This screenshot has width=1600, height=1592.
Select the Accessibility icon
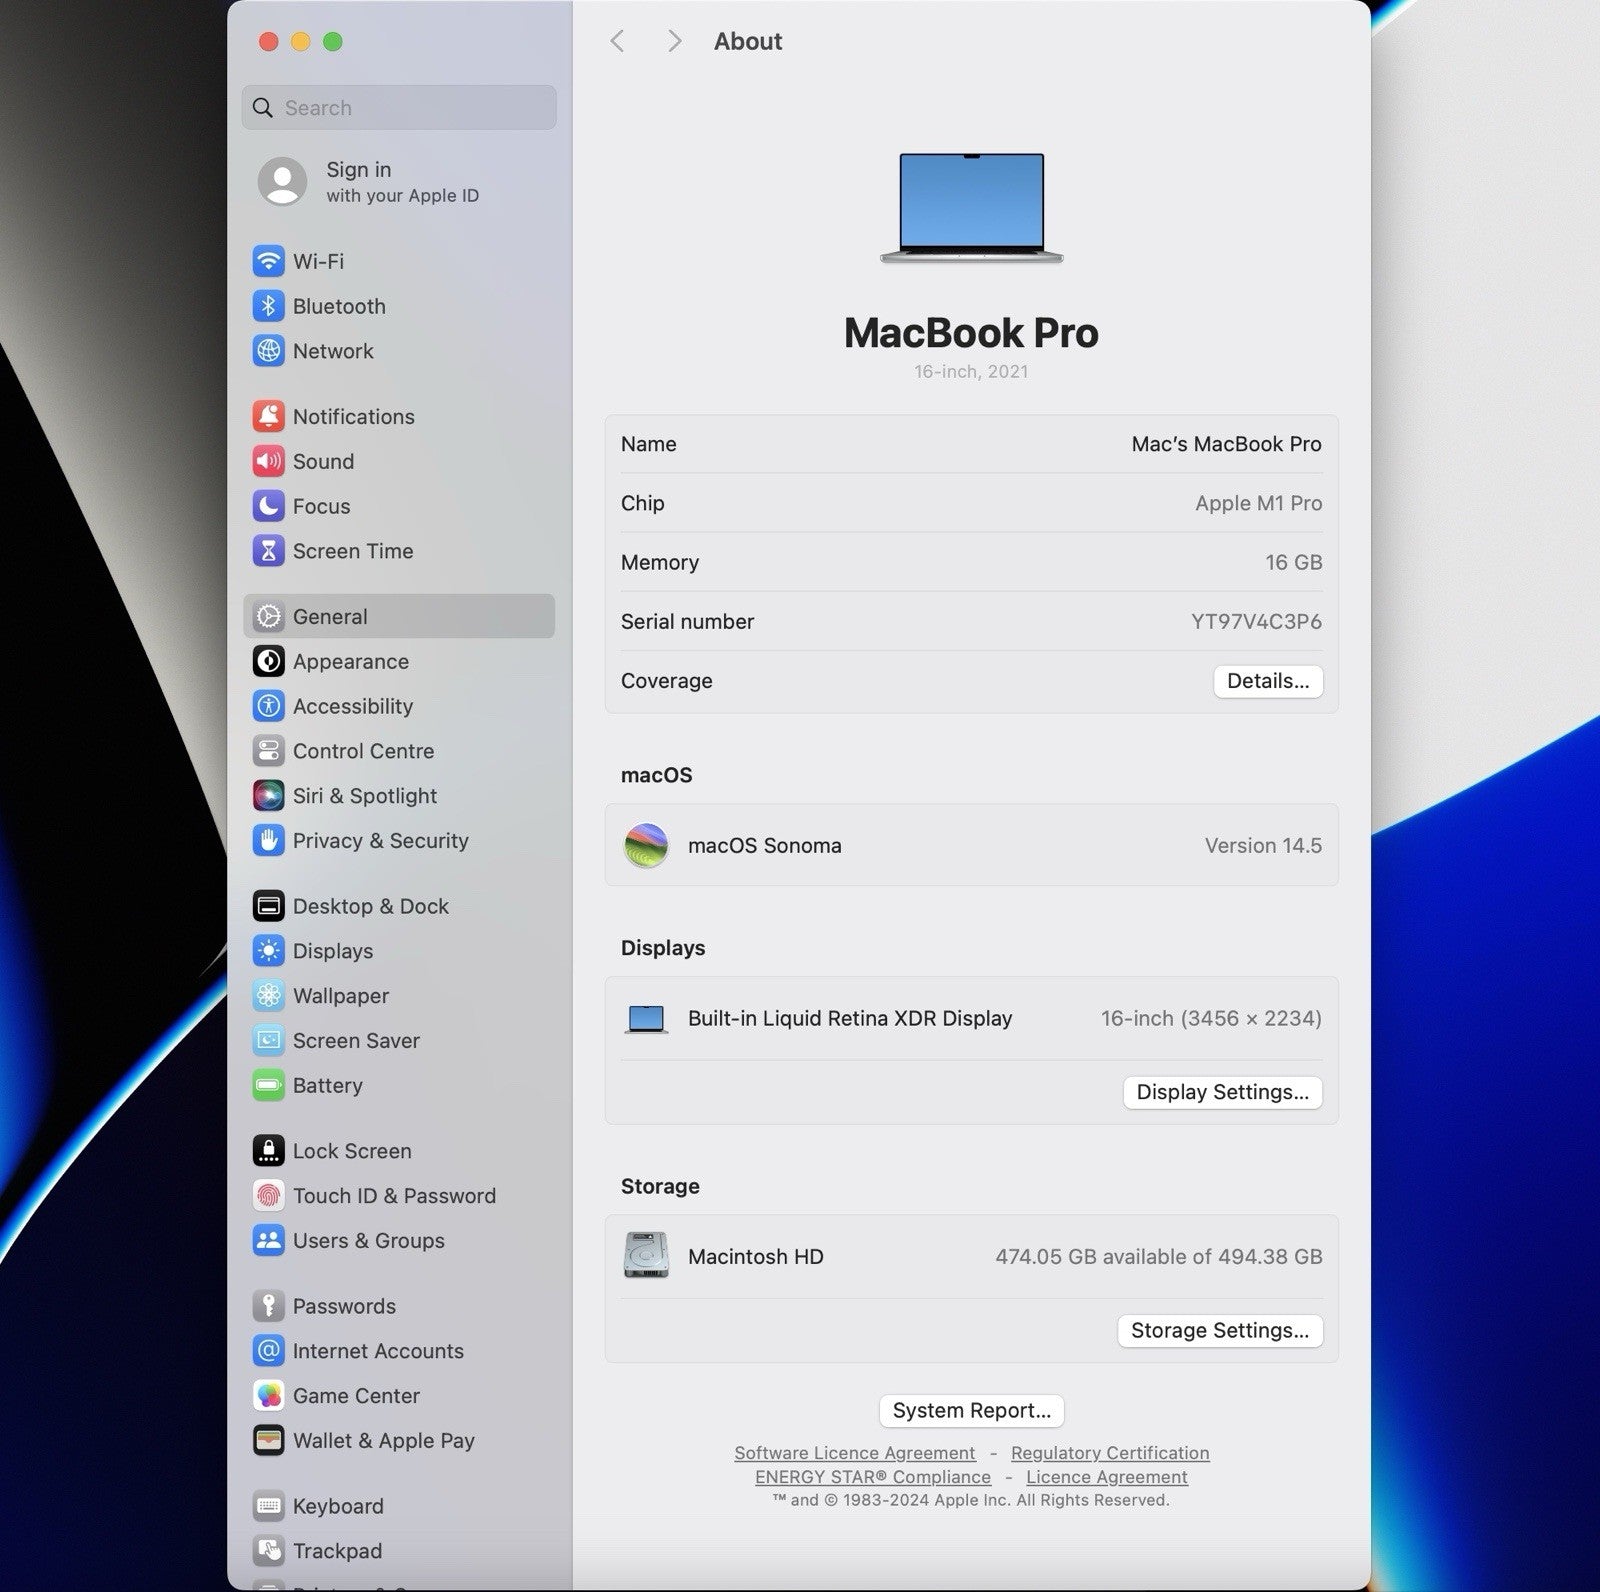(268, 706)
